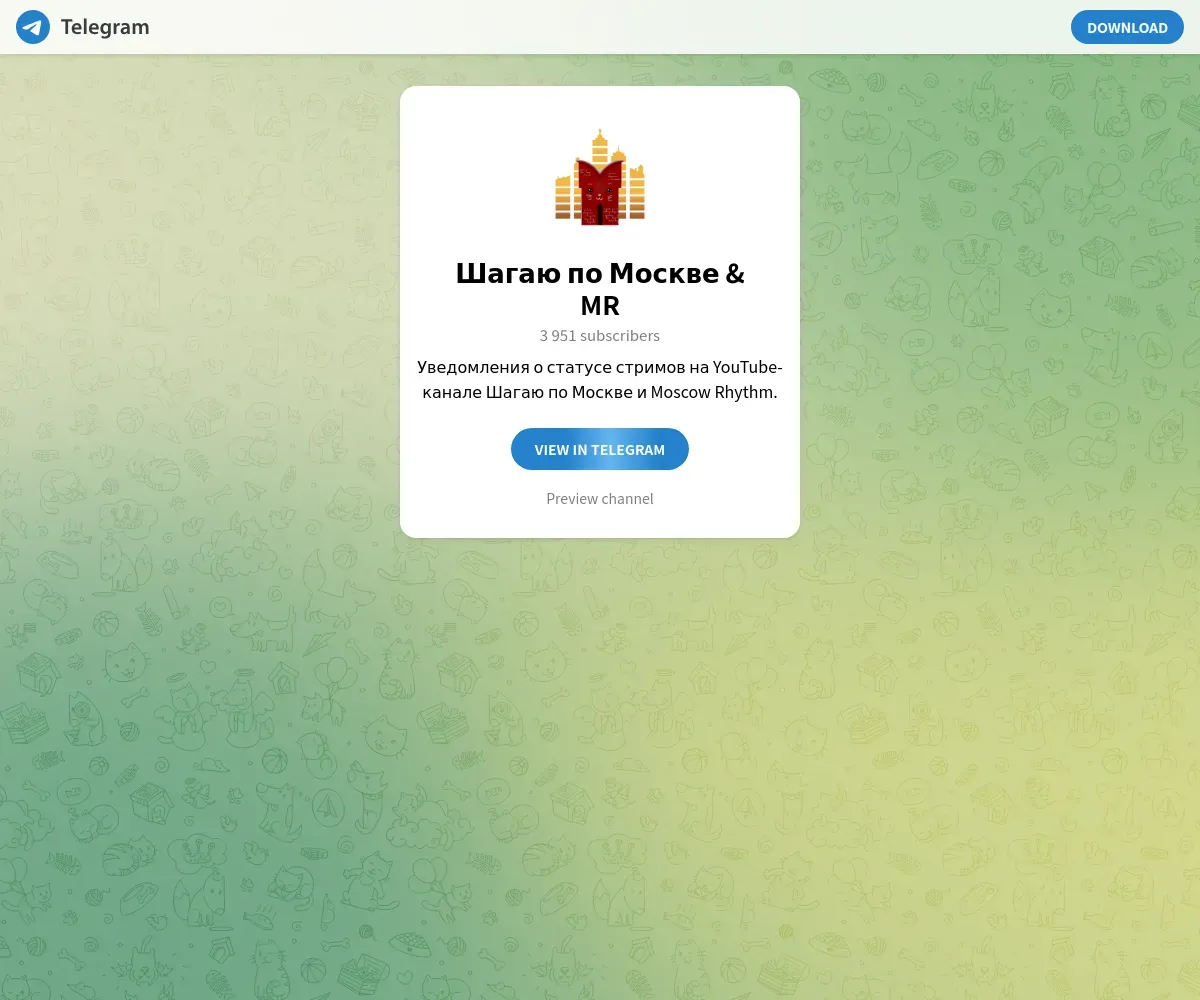Click the Telegram paper-plane logo icon
Screen dimensions: 1200x1000
[x=33, y=27]
